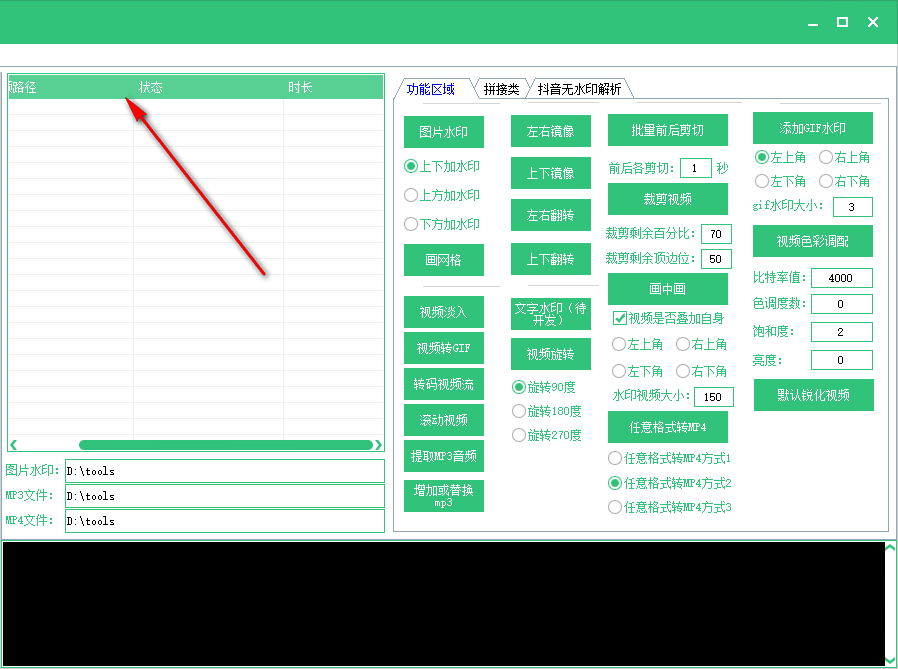The height and width of the screenshot is (669, 898).
Task: Select 旋转270度 rotation option
Action: tap(547, 435)
